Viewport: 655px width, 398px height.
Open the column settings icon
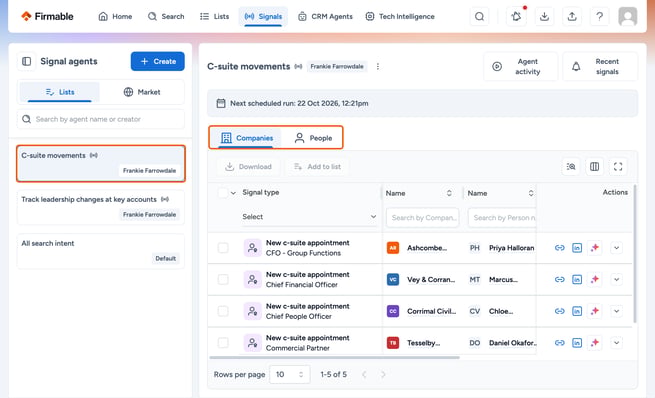point(594,167)
